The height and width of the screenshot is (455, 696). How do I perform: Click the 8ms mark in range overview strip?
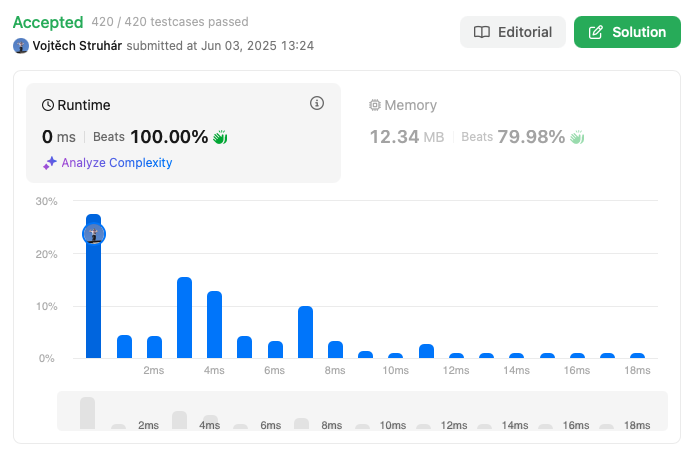pos(332,425)
